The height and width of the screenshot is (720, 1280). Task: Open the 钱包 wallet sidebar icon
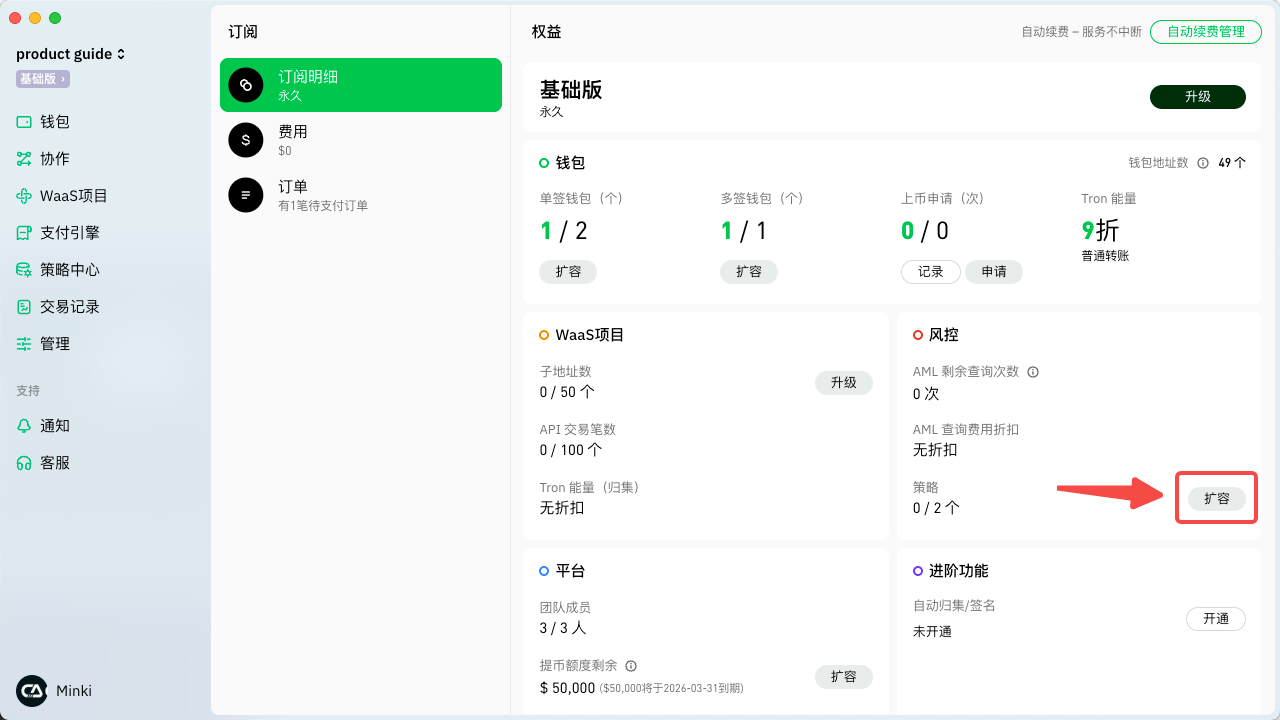[x=24, y=122]
